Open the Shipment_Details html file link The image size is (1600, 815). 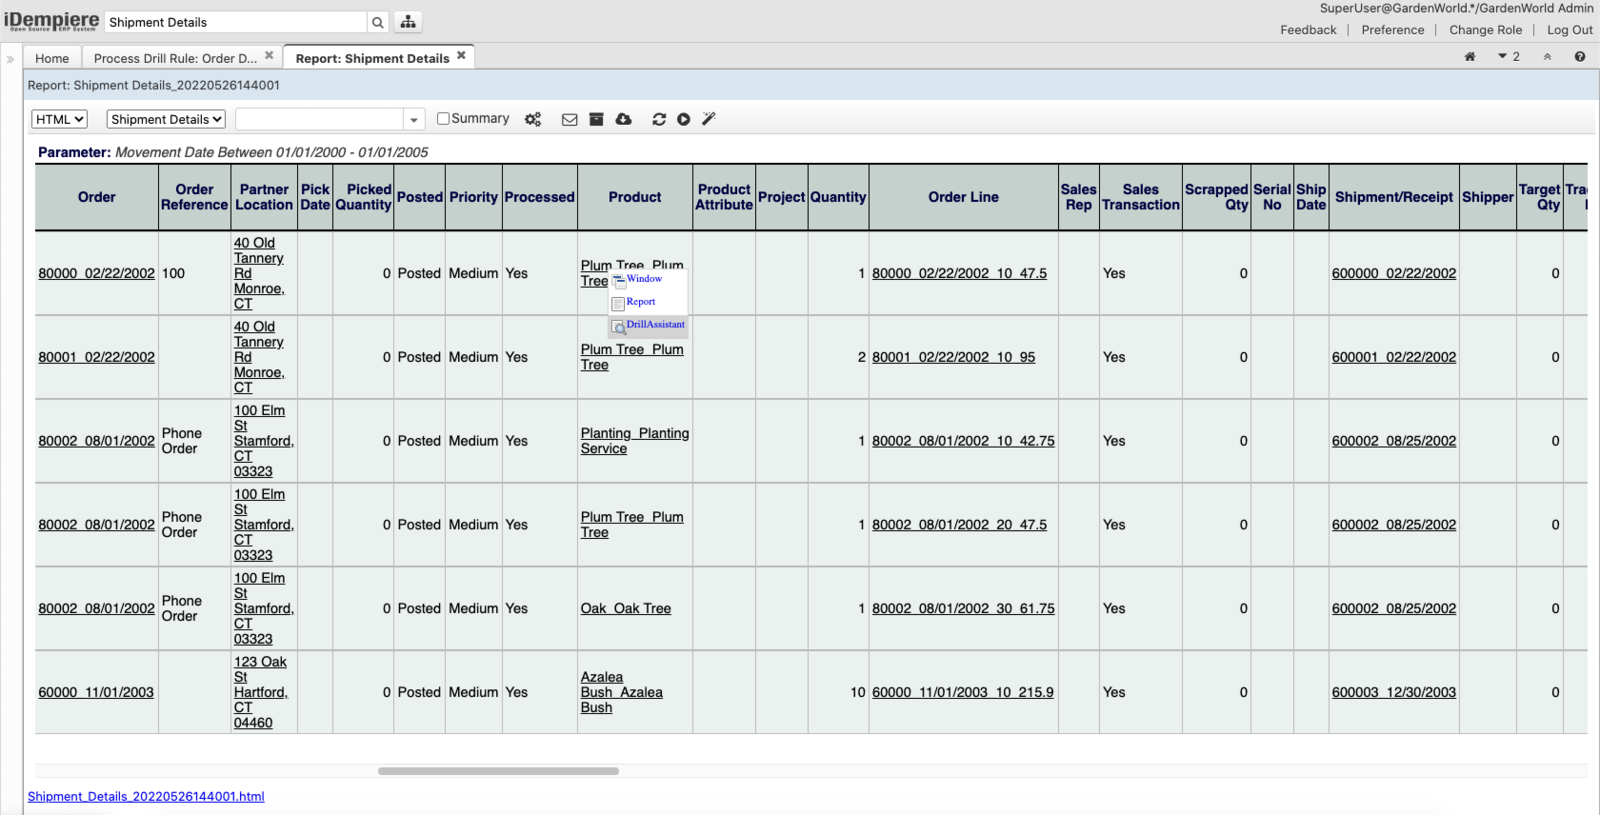tap(146, 796)
